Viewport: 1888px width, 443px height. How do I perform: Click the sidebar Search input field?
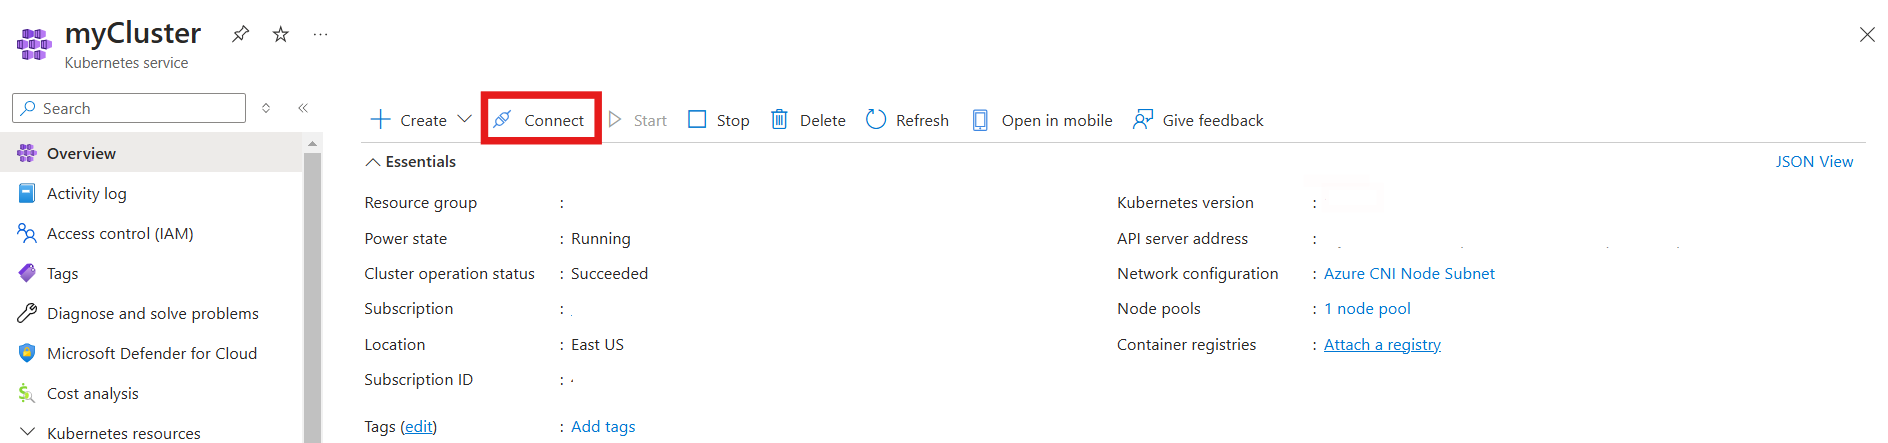129,108
